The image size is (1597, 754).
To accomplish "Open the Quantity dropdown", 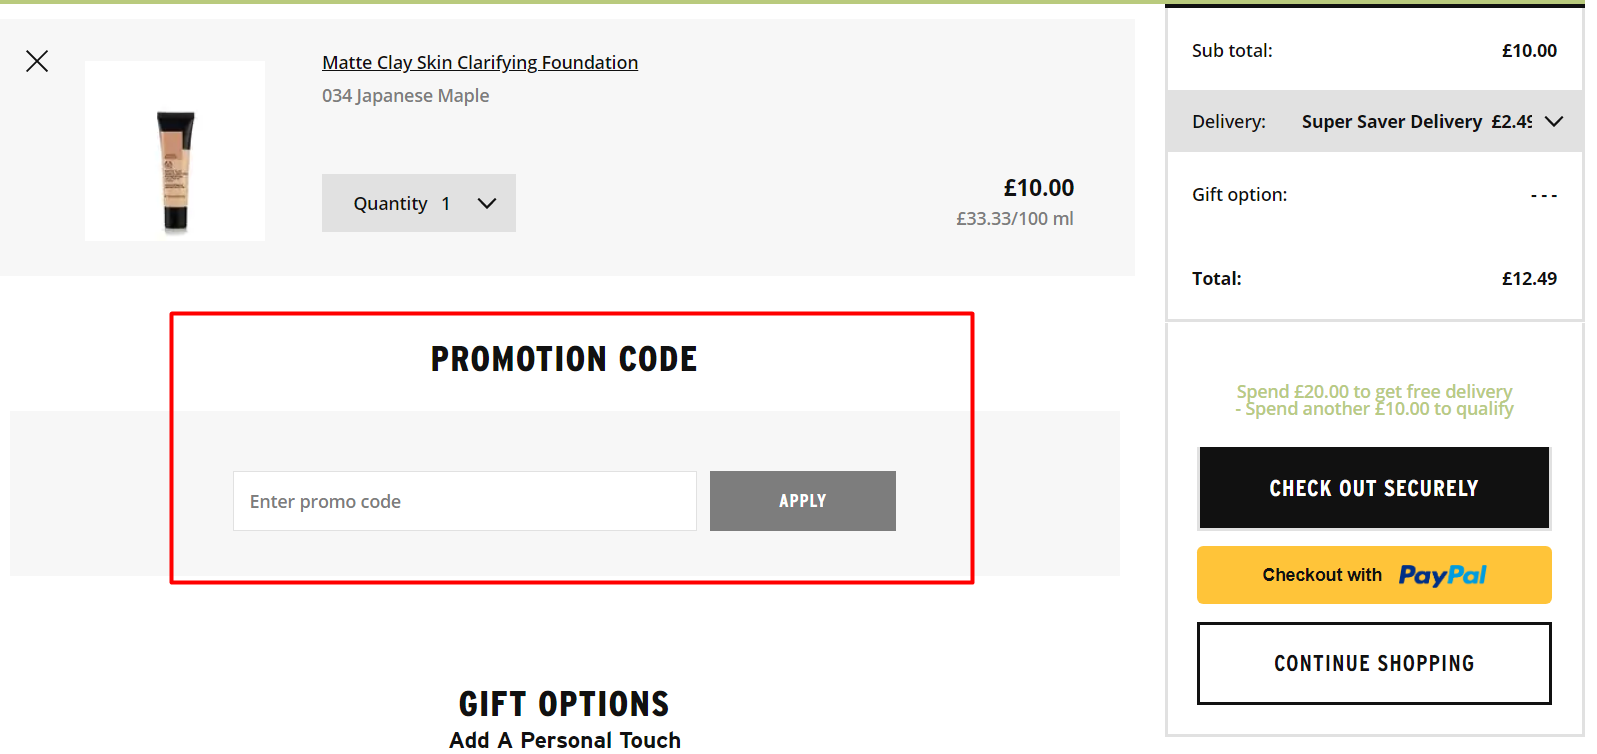I will tap(418, 203).
